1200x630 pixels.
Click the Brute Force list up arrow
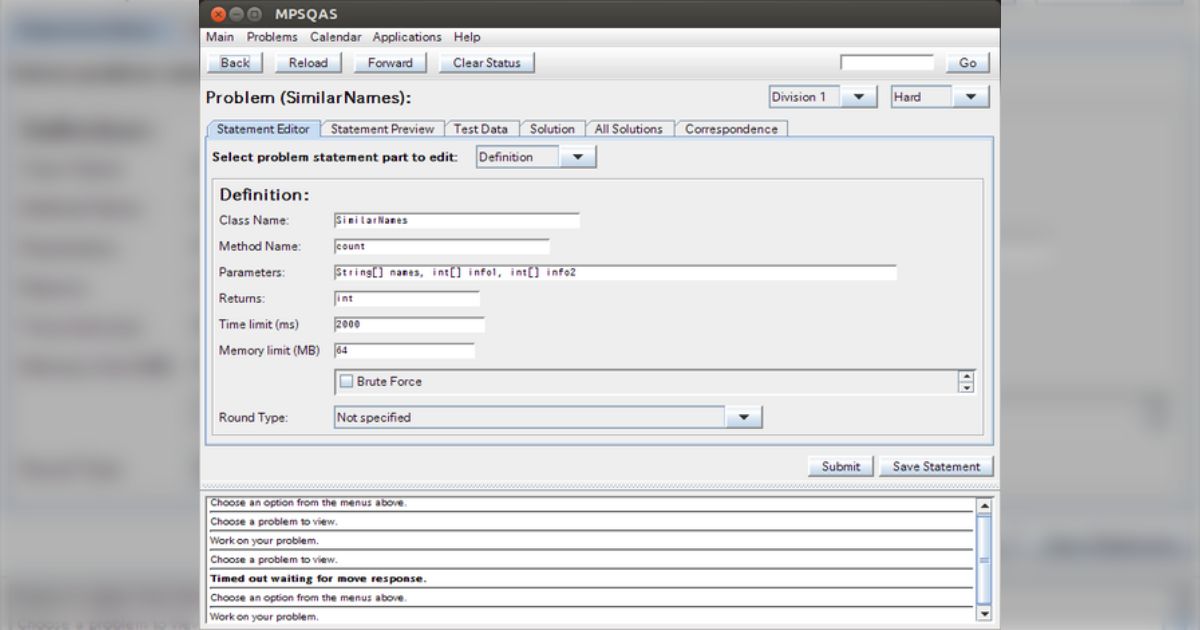tap(966, 376)
